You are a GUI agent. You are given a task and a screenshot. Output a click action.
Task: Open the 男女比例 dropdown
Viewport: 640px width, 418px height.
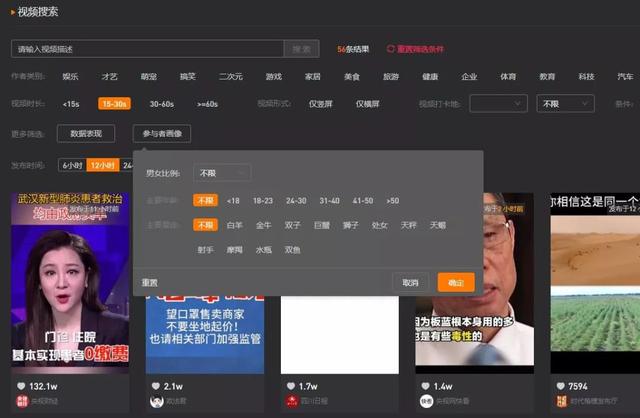tap(221, 173)
